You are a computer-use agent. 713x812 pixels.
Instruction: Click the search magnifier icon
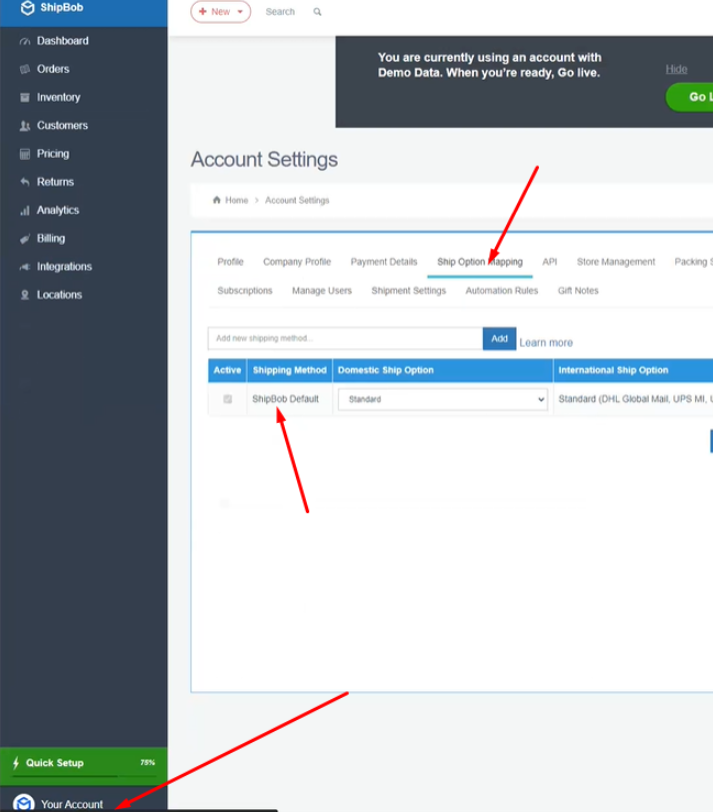tap(317, 12)
